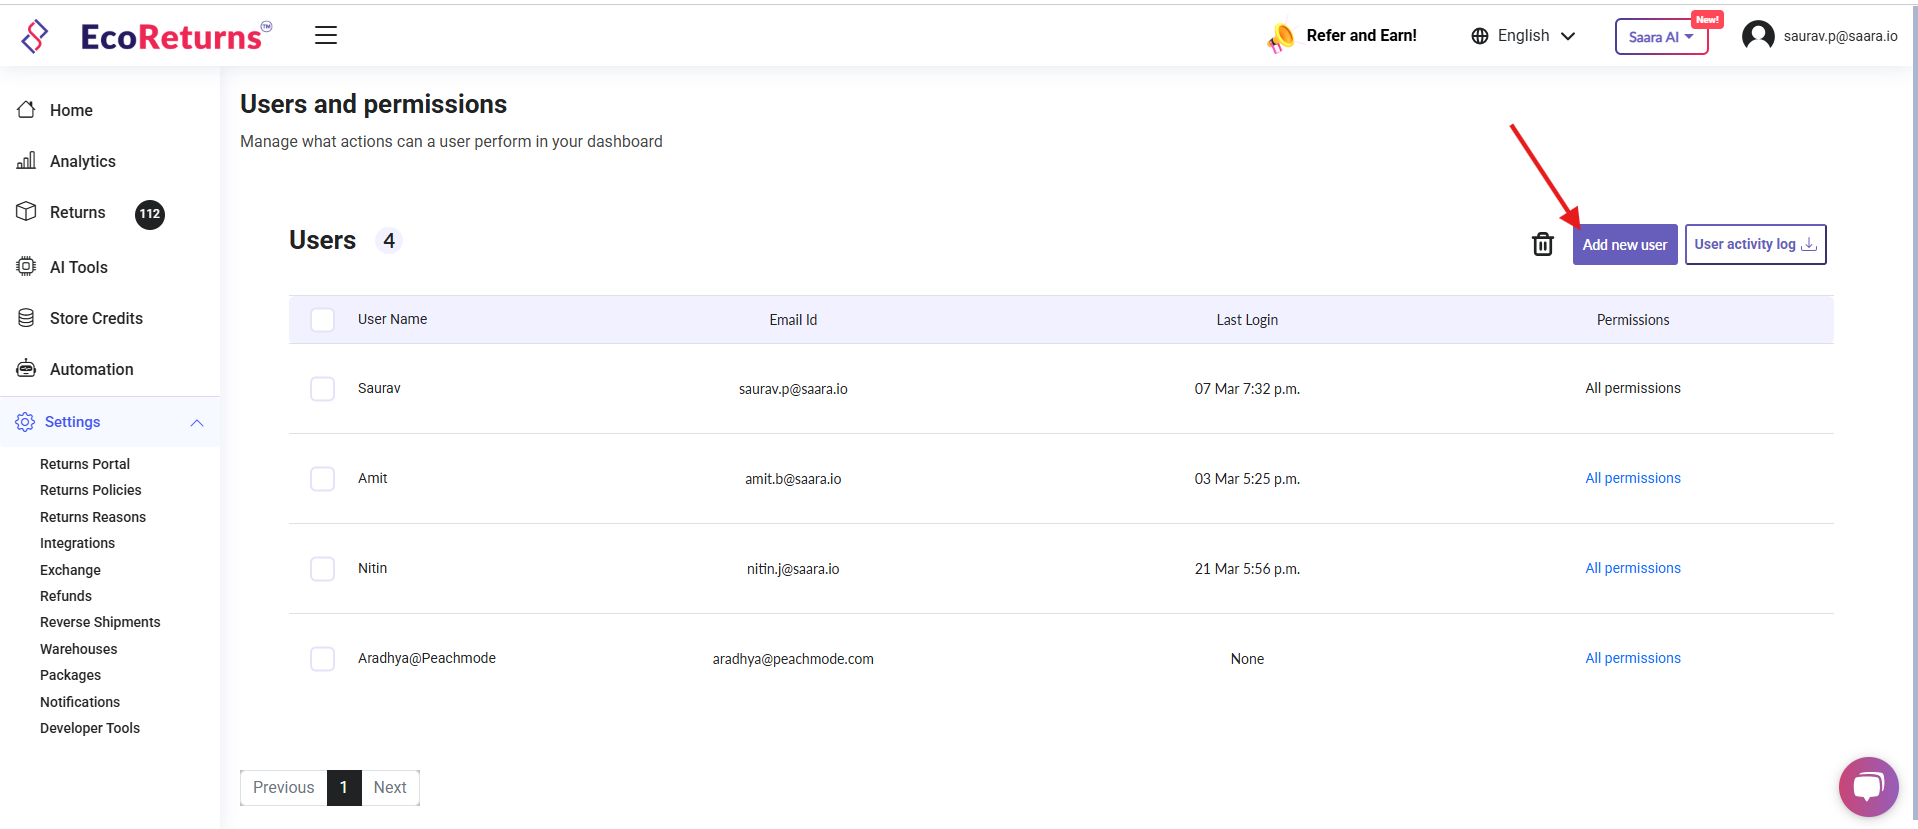This screenshot has width=1918, height=829.
Task: Click the AI Tools chip icon
Action: (x=27, y=267)
